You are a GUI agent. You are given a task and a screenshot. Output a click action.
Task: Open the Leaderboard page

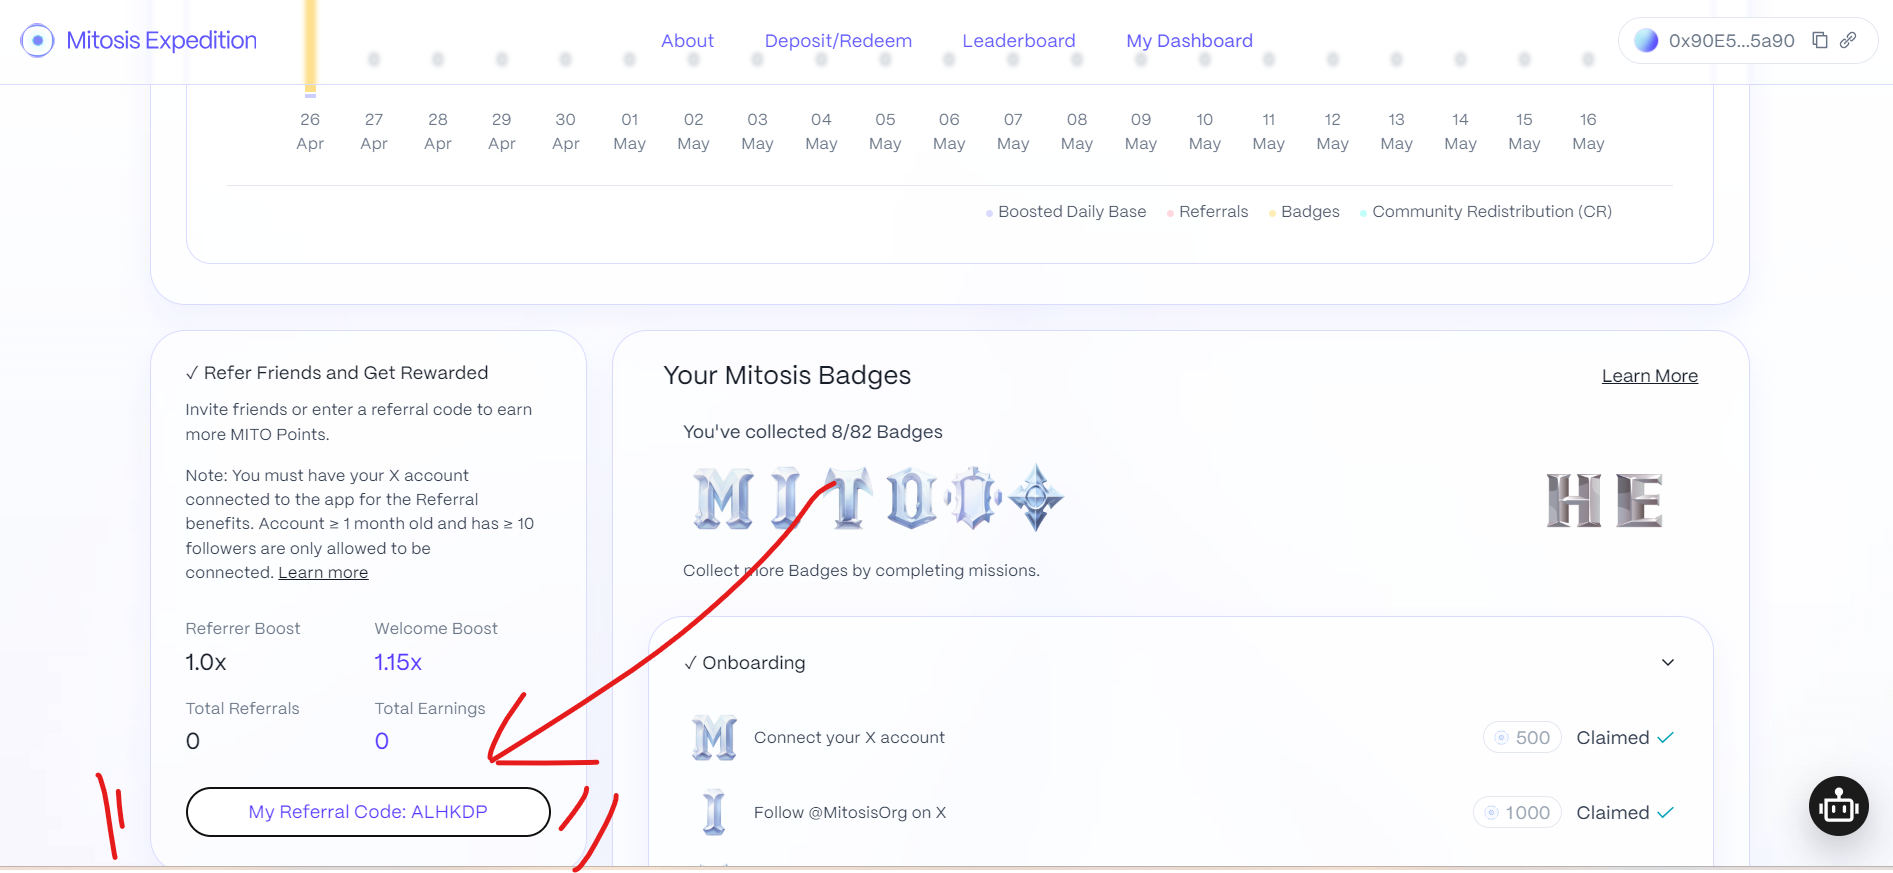tap(1019, 41)
